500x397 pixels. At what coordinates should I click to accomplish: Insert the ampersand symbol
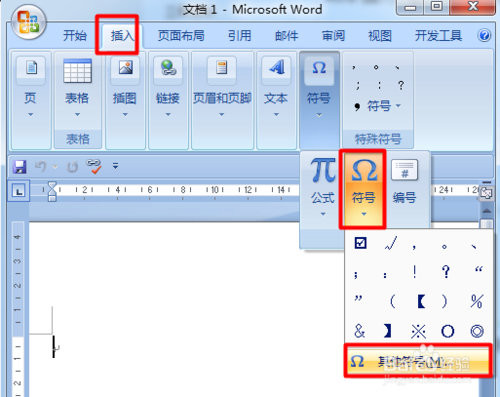pyautogui.click(x=359, y=331)
